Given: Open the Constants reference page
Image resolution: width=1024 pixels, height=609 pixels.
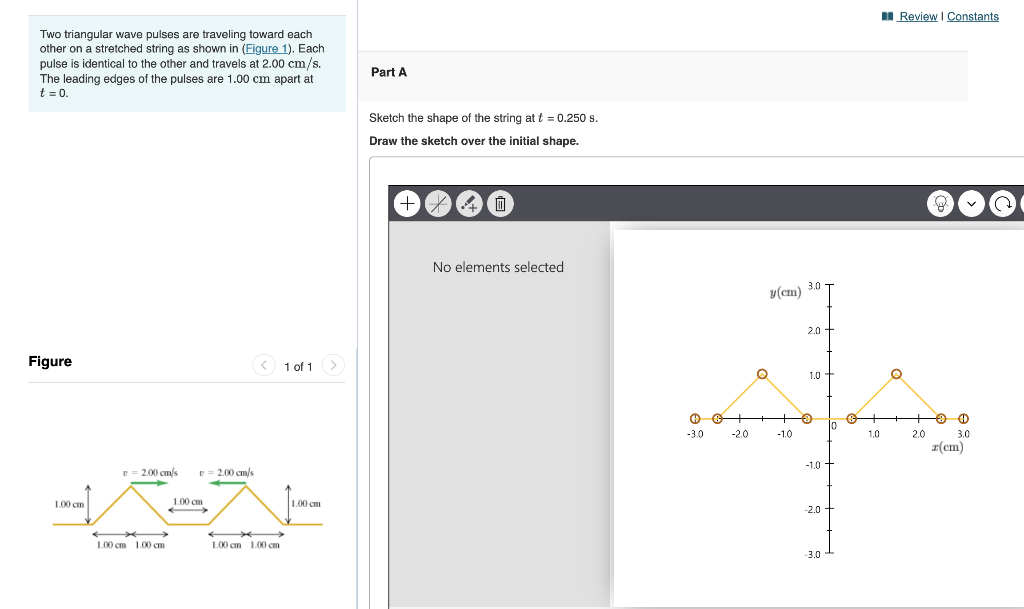Looking at the screenshot, I should [973, 16].
